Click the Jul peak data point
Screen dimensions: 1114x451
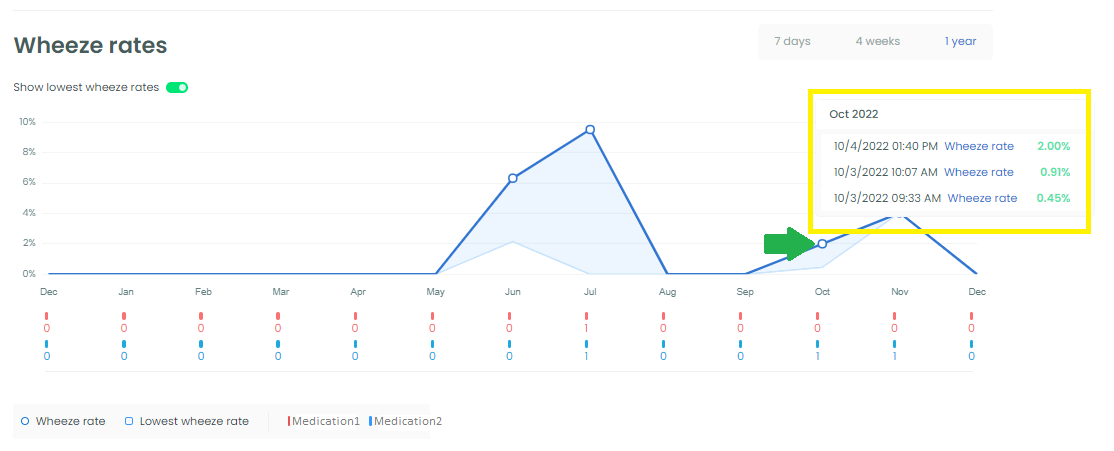(590, 129)
